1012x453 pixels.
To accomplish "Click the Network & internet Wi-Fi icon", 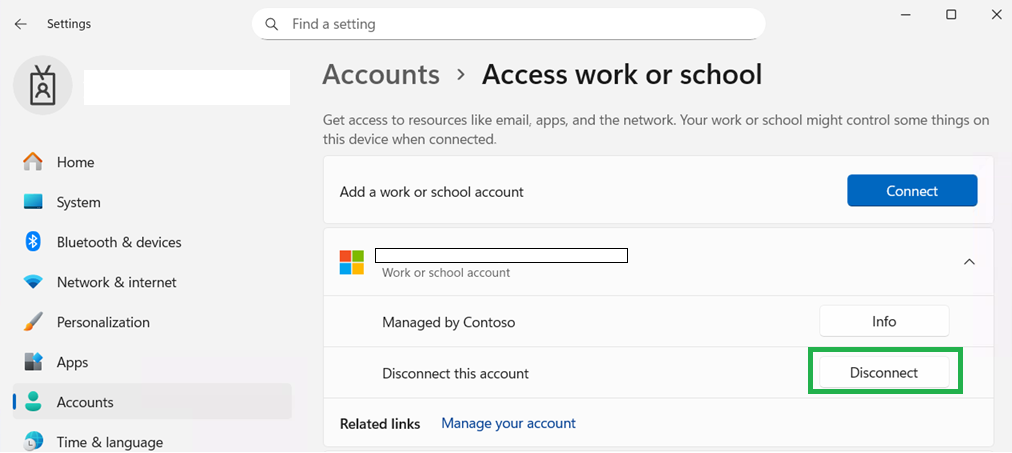I will click(34, 282).
